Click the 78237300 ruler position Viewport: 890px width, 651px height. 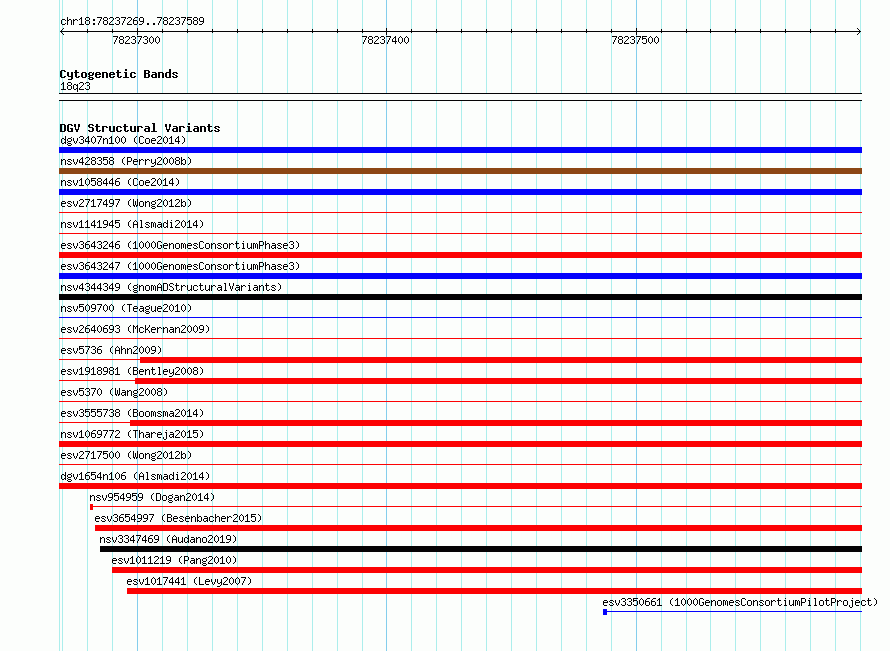click(x=136, y=40)
